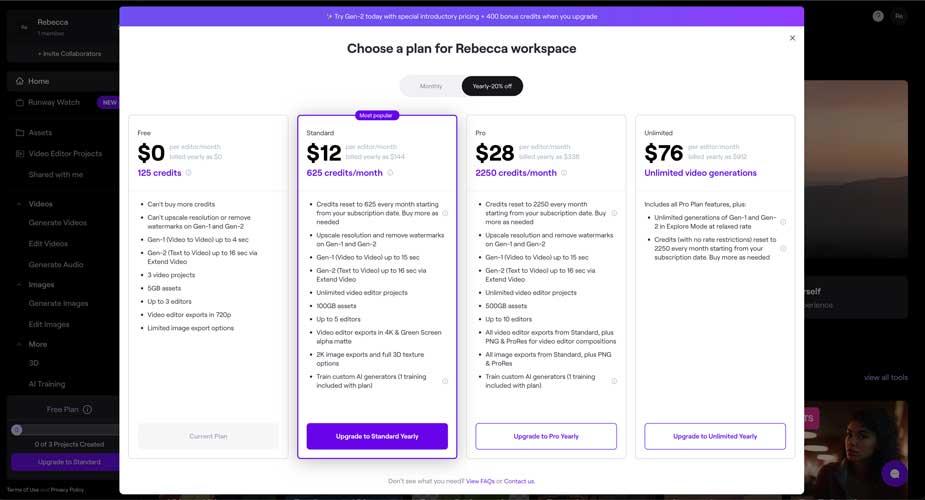Open Shared with me in sidebar

(56, 175)
